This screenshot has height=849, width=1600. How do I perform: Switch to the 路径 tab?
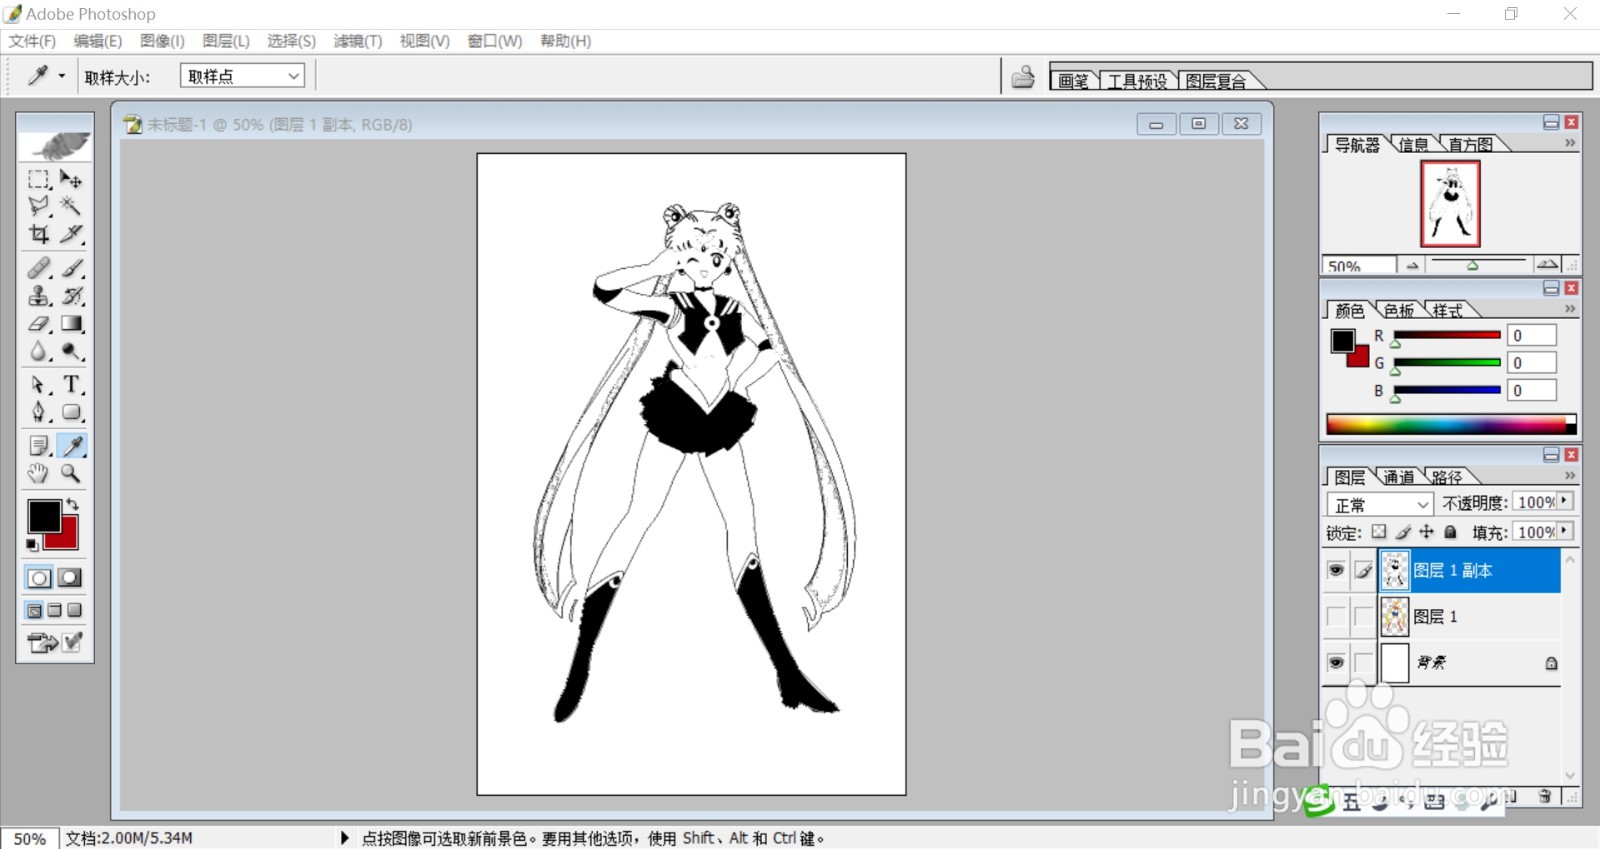(x=1446, y=477)
